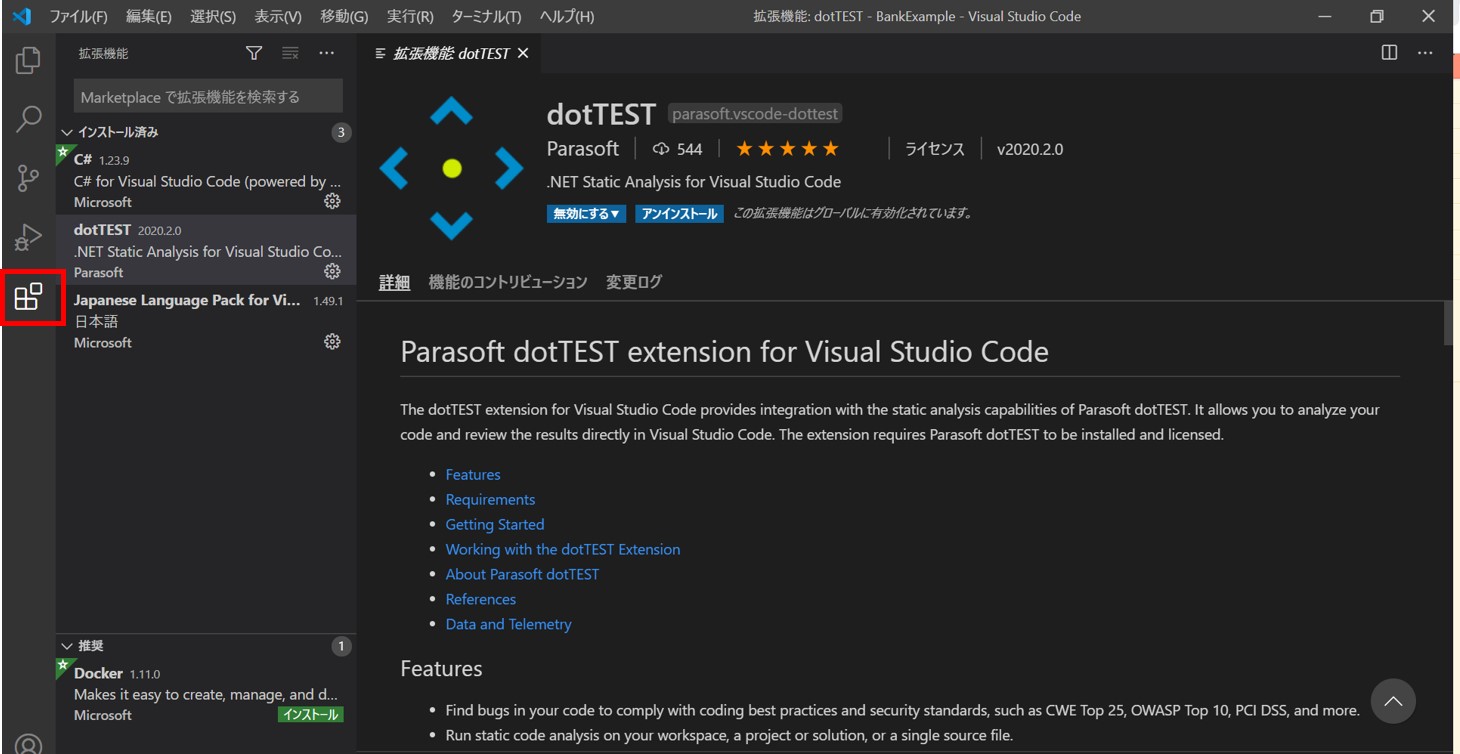This screenshot has height=754, width=1460.
Task: Open the C# extension gear settings
Action: point(332,201)
